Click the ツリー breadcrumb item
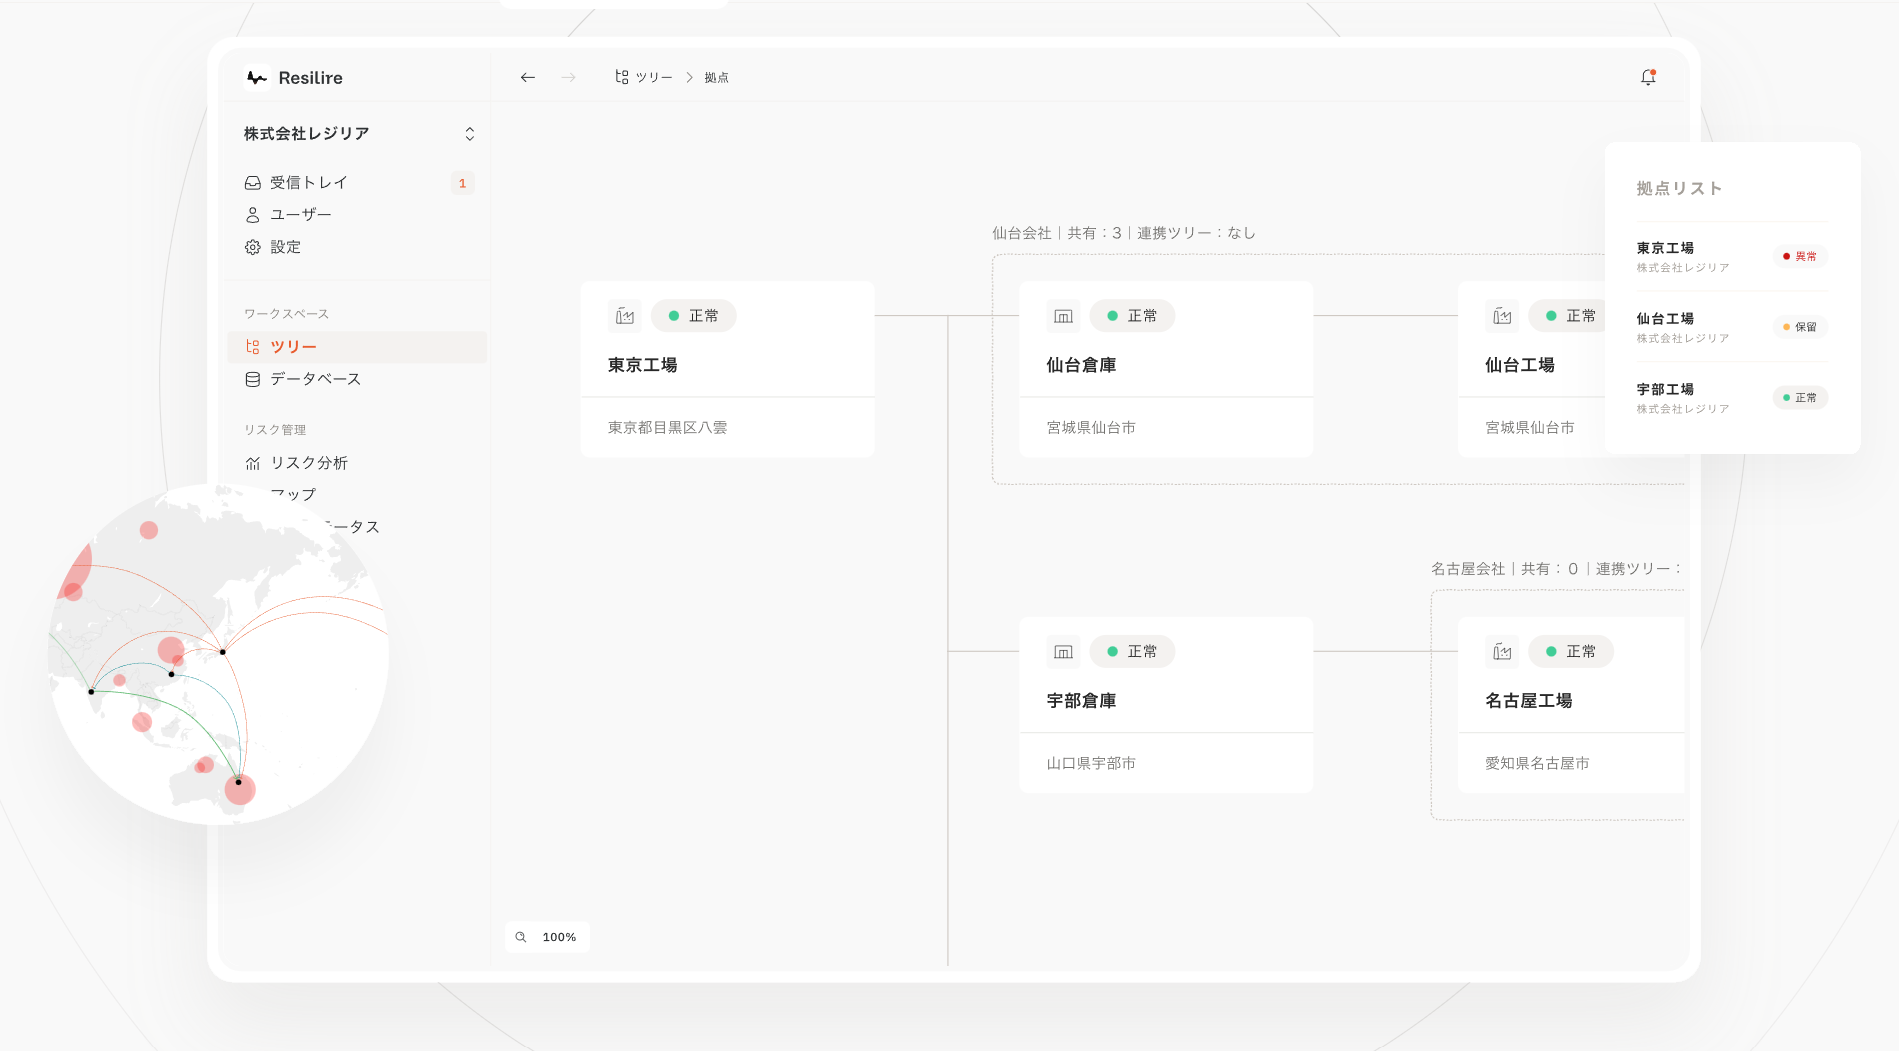Image resolution: width=1899 pixels, height=1051 pixels. click(644, 77)
